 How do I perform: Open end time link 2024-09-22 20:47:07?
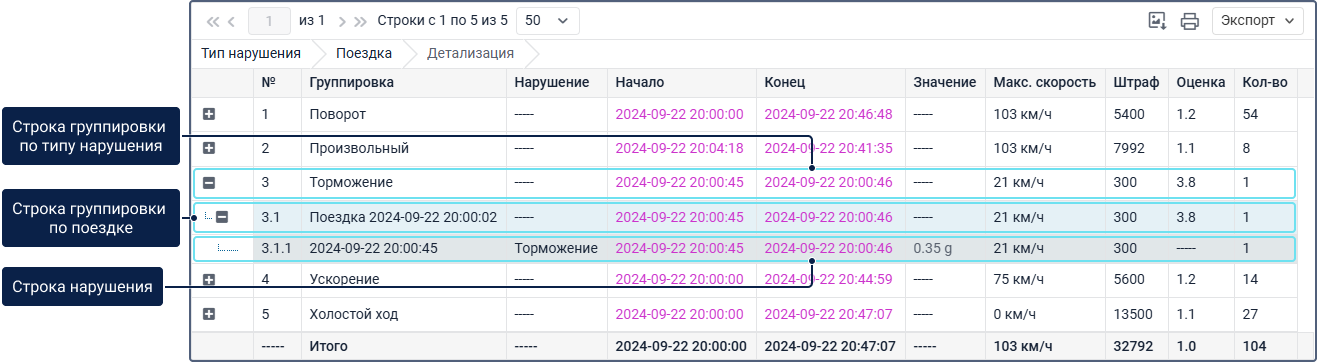coord(828,314)
